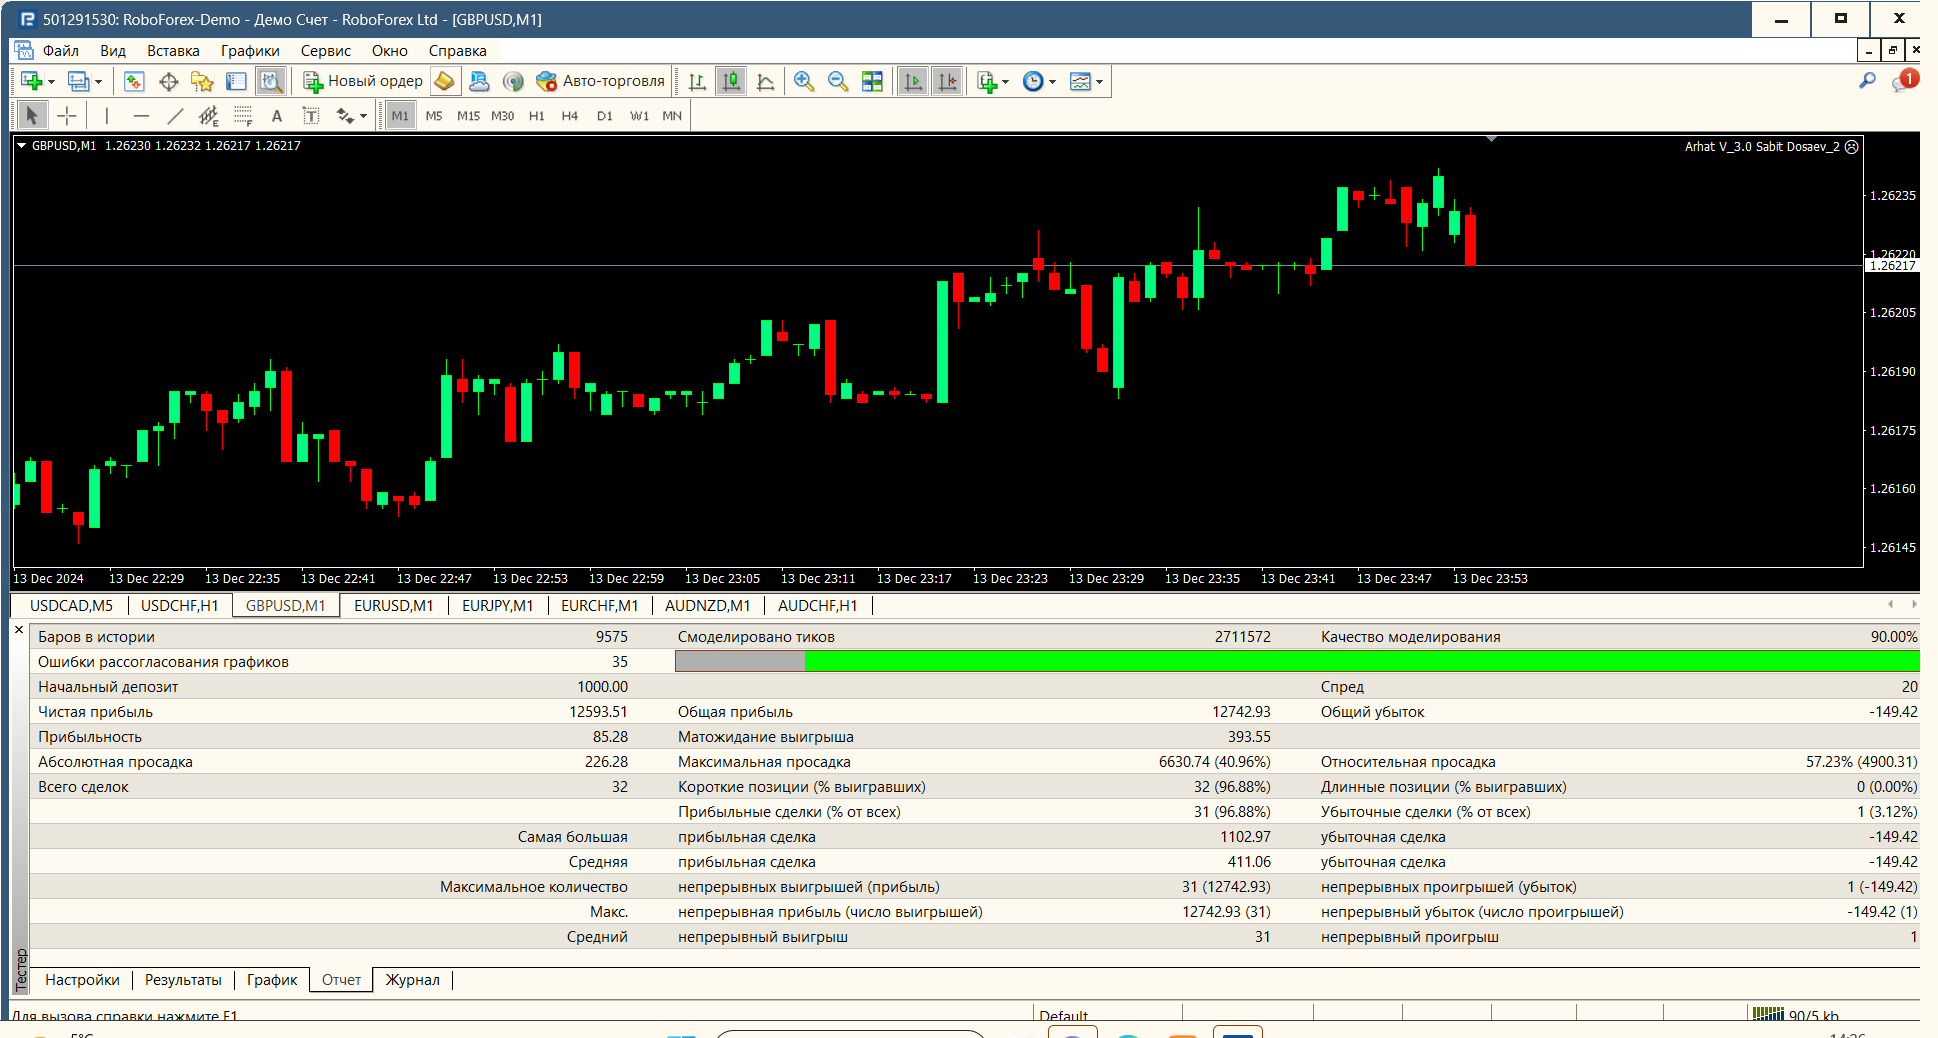1938x1038 pixels.
Task: Select the text label 'T' tool
Action: click(x=311, y=116)
